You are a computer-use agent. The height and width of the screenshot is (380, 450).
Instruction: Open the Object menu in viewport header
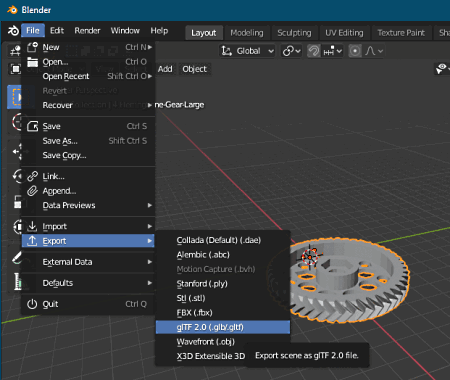tap(194, 69)
